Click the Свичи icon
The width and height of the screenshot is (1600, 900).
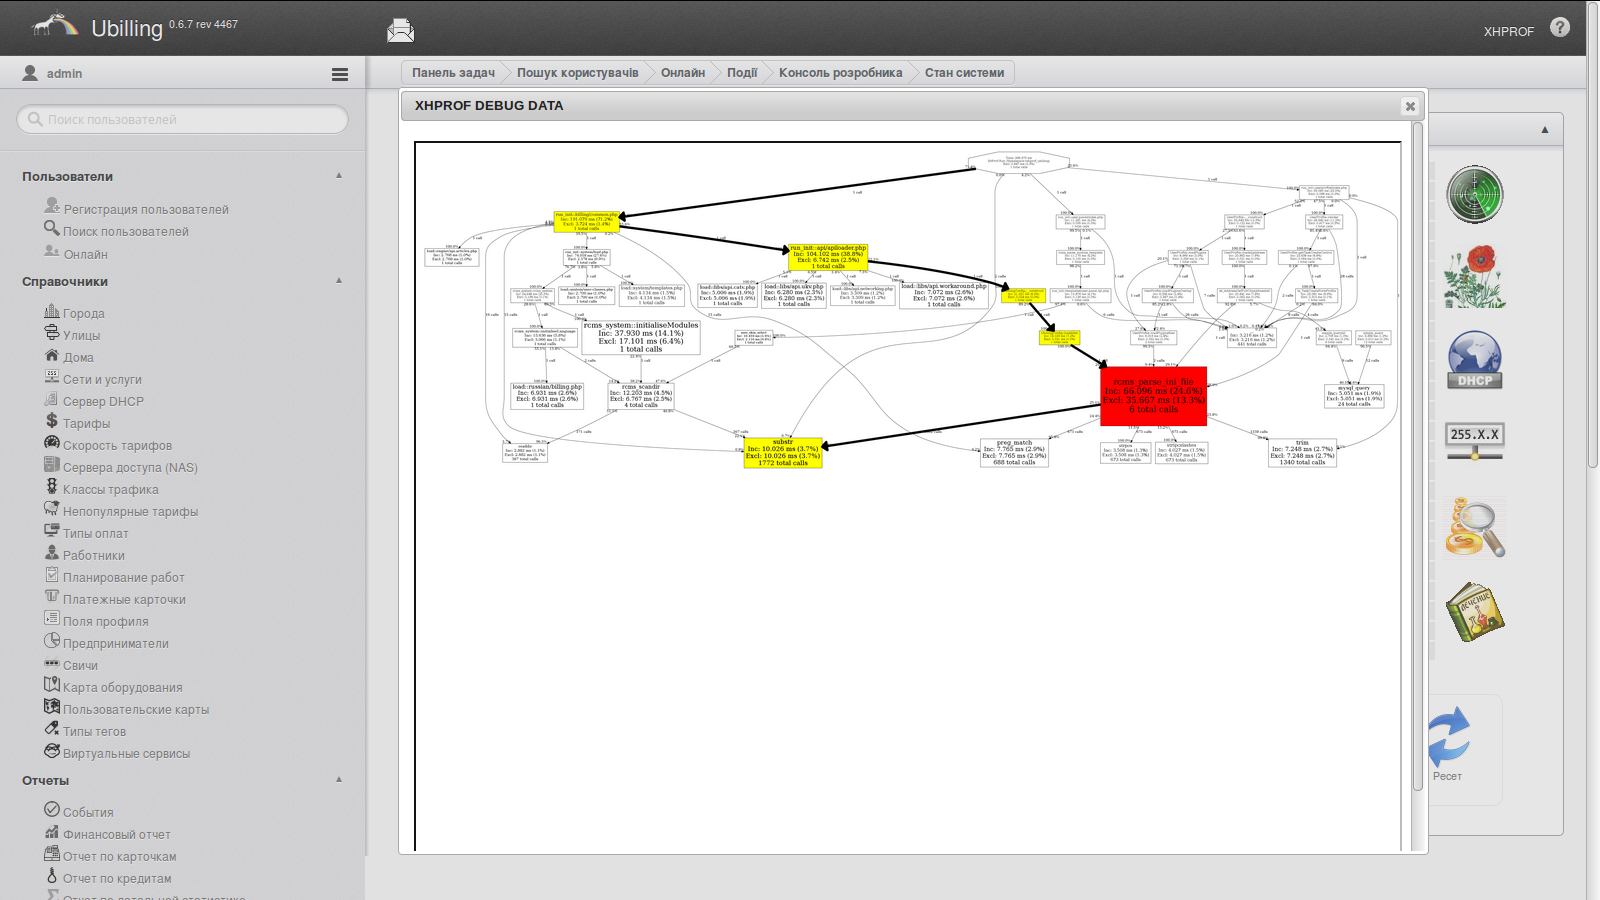[52, 663]
